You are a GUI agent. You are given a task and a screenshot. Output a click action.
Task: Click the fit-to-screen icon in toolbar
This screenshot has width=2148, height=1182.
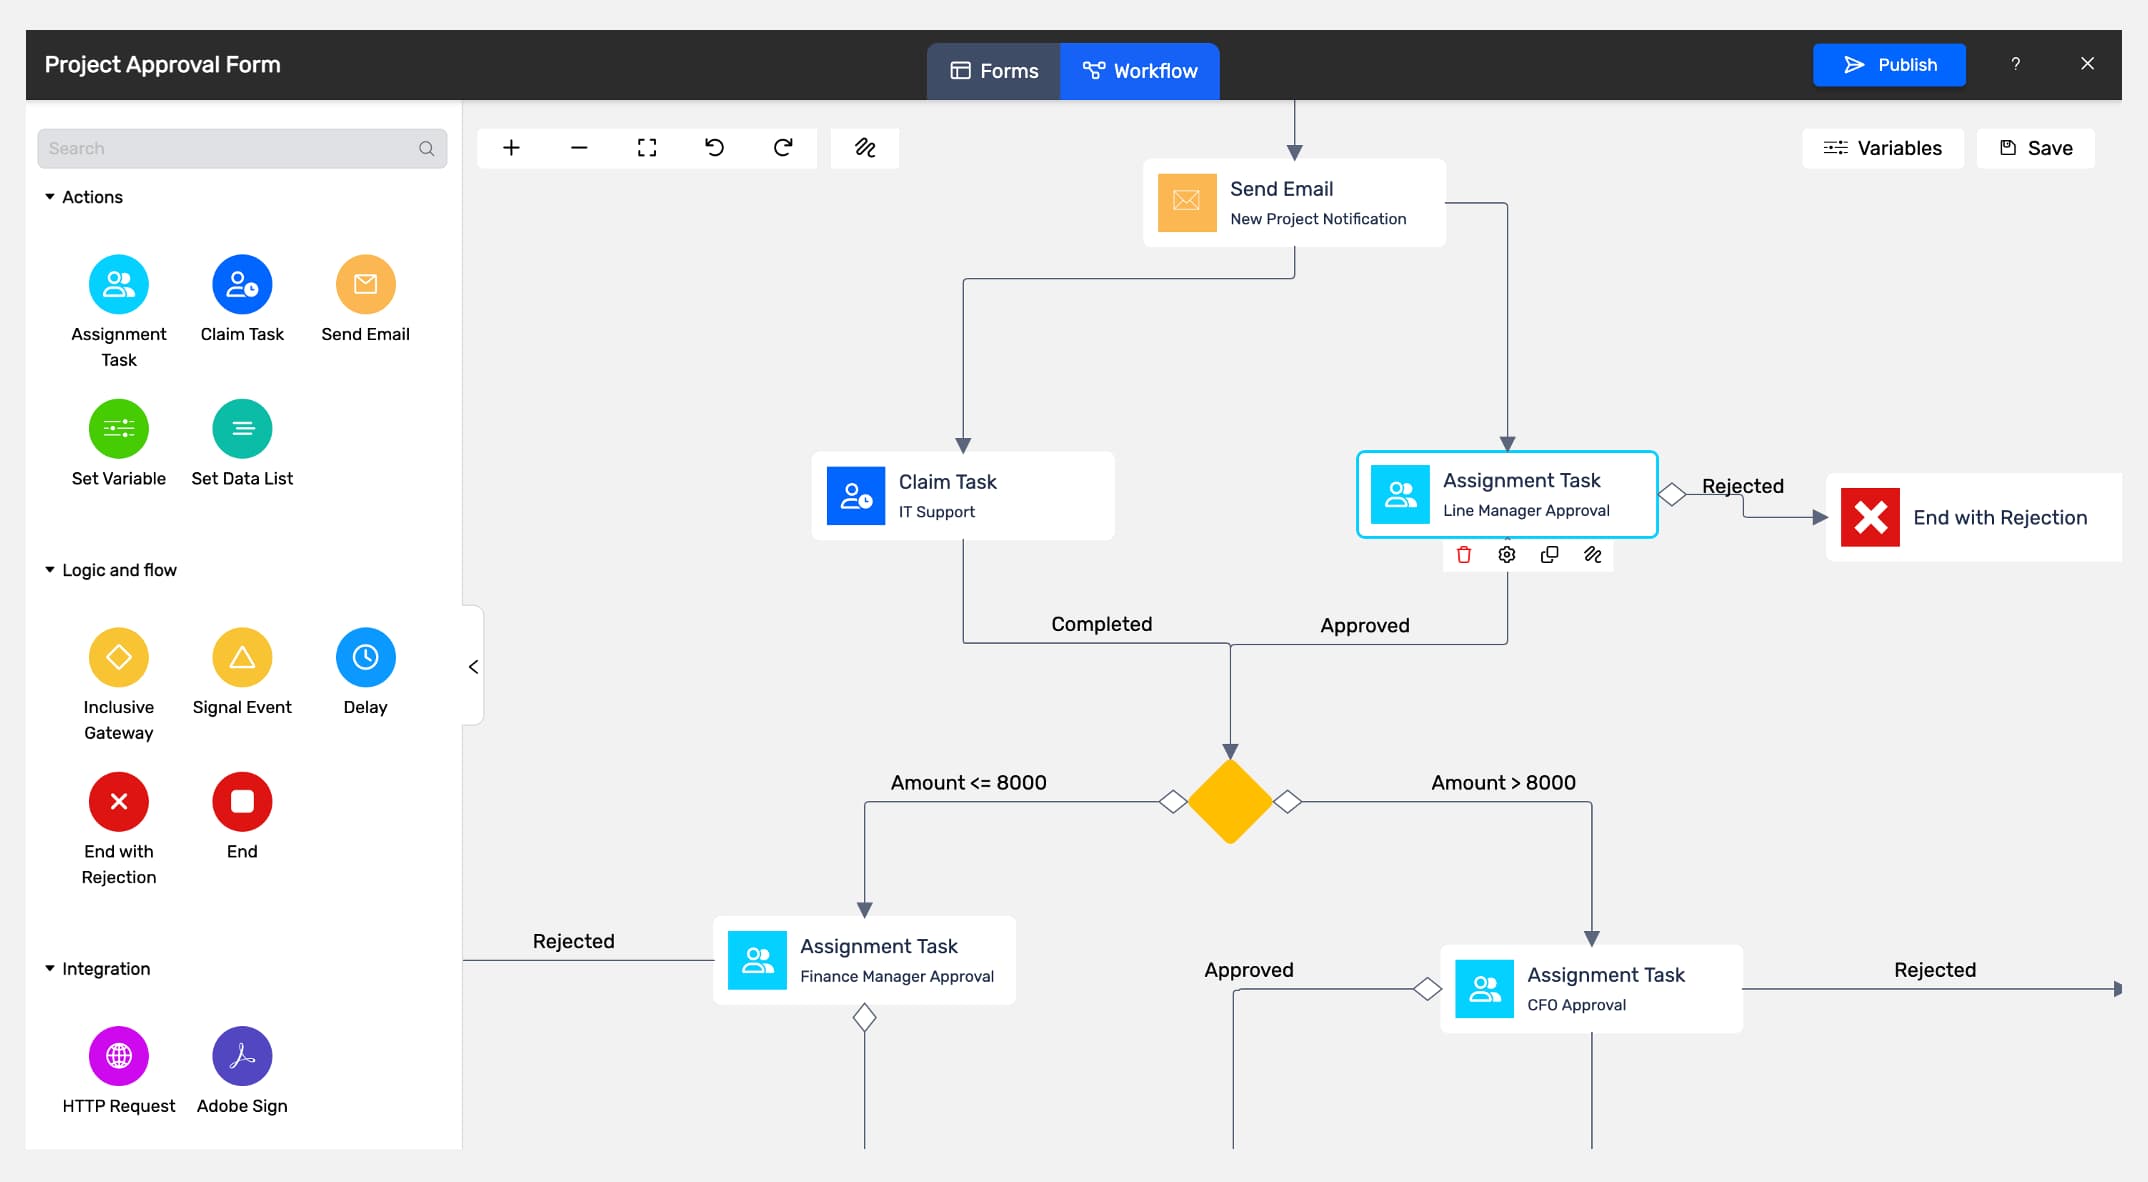647,148
